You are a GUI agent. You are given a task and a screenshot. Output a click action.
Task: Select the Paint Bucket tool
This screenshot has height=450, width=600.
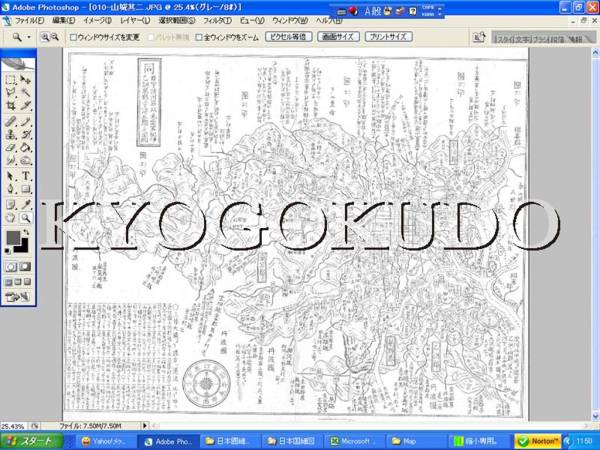coord(26,147)
